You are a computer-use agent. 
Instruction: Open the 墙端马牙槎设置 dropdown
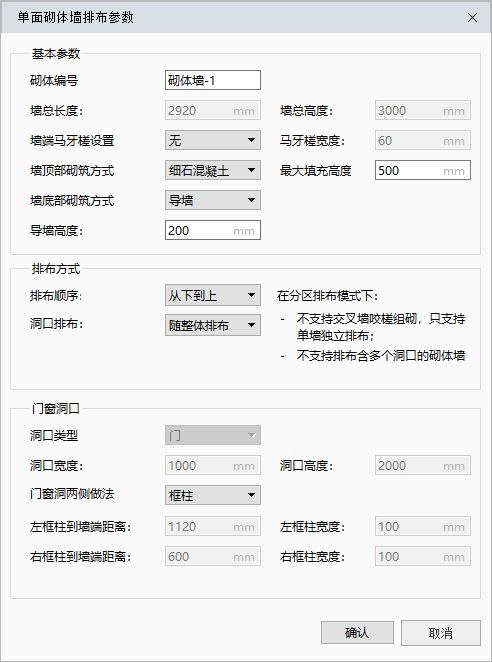point(213,140)
